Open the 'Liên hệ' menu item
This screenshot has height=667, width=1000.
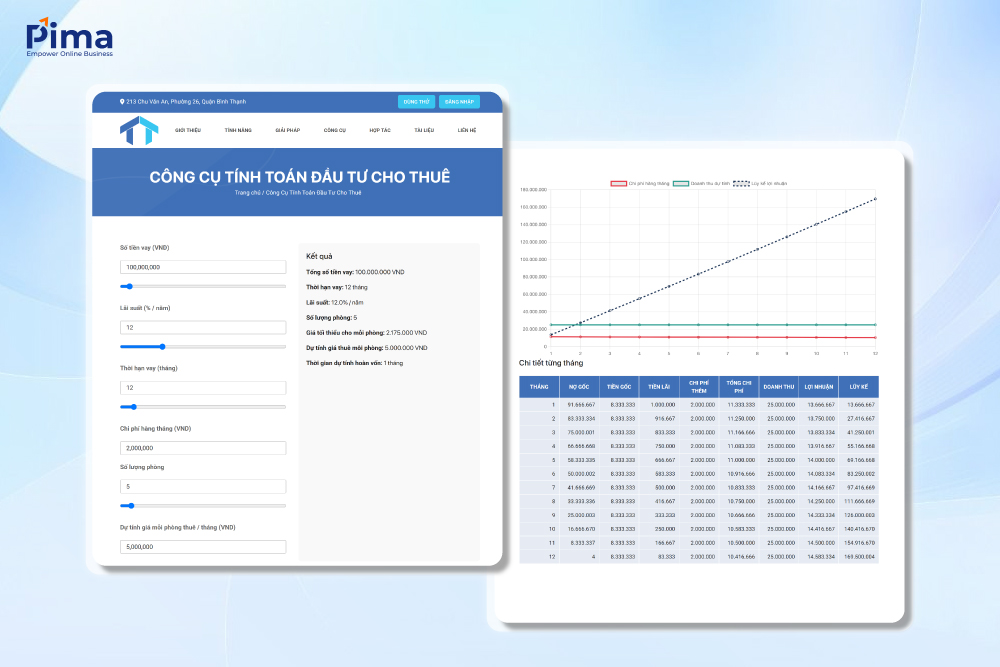pos(467,130)
